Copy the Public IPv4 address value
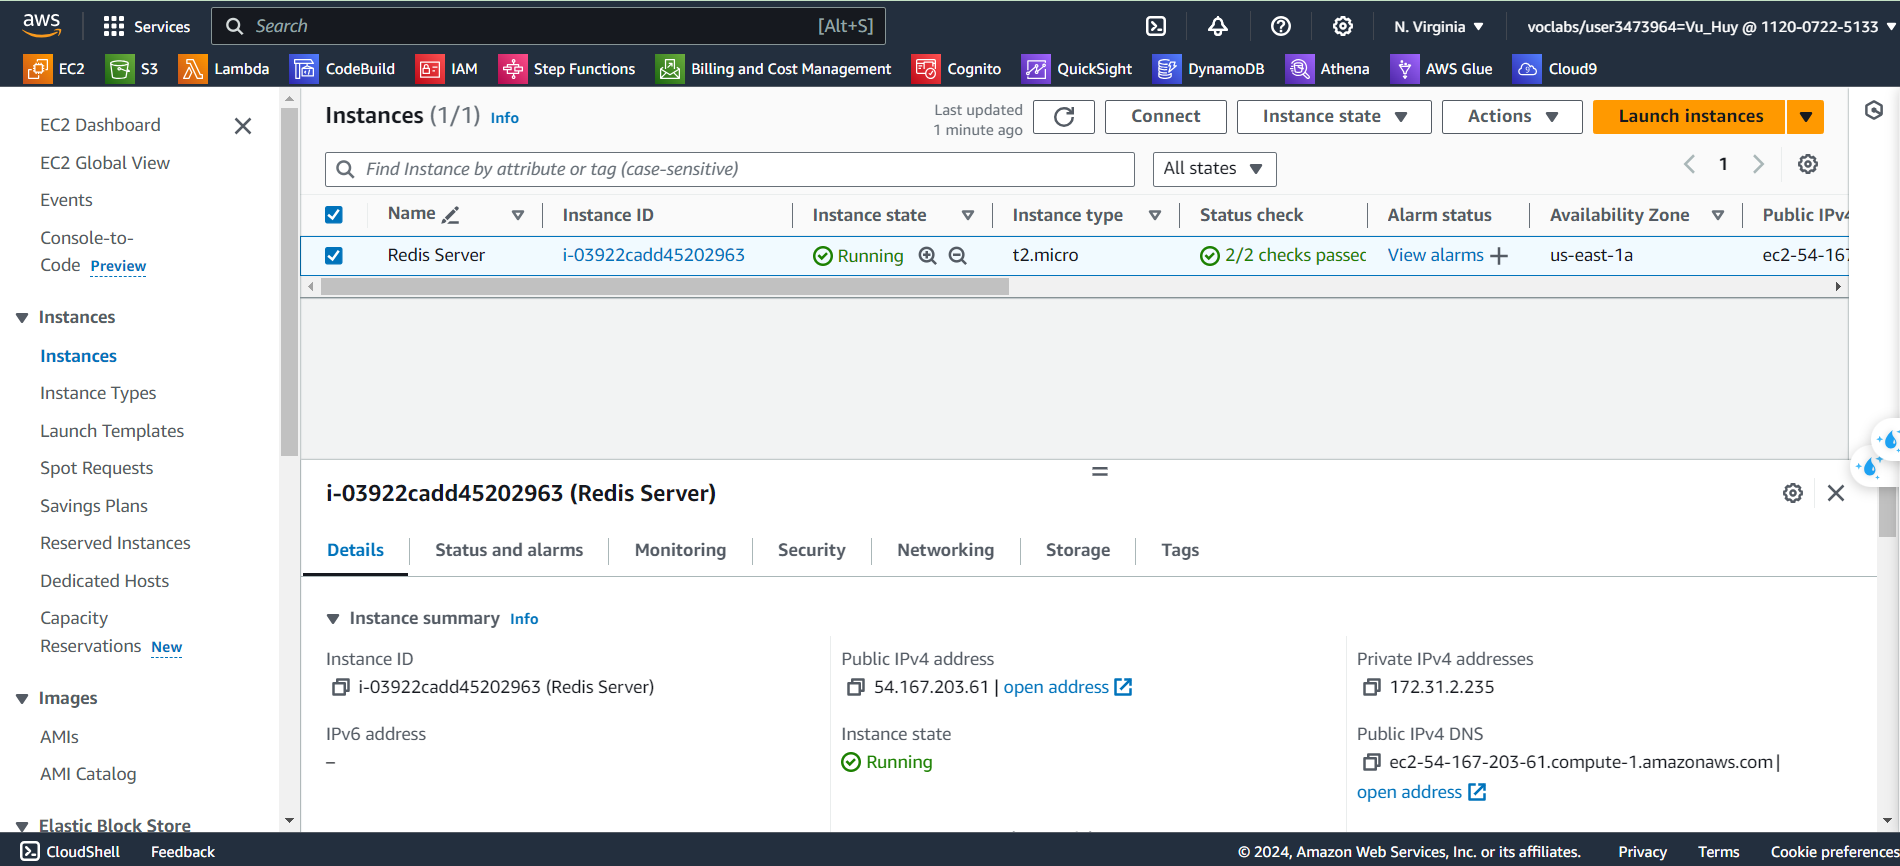 [x=855, y=687]
